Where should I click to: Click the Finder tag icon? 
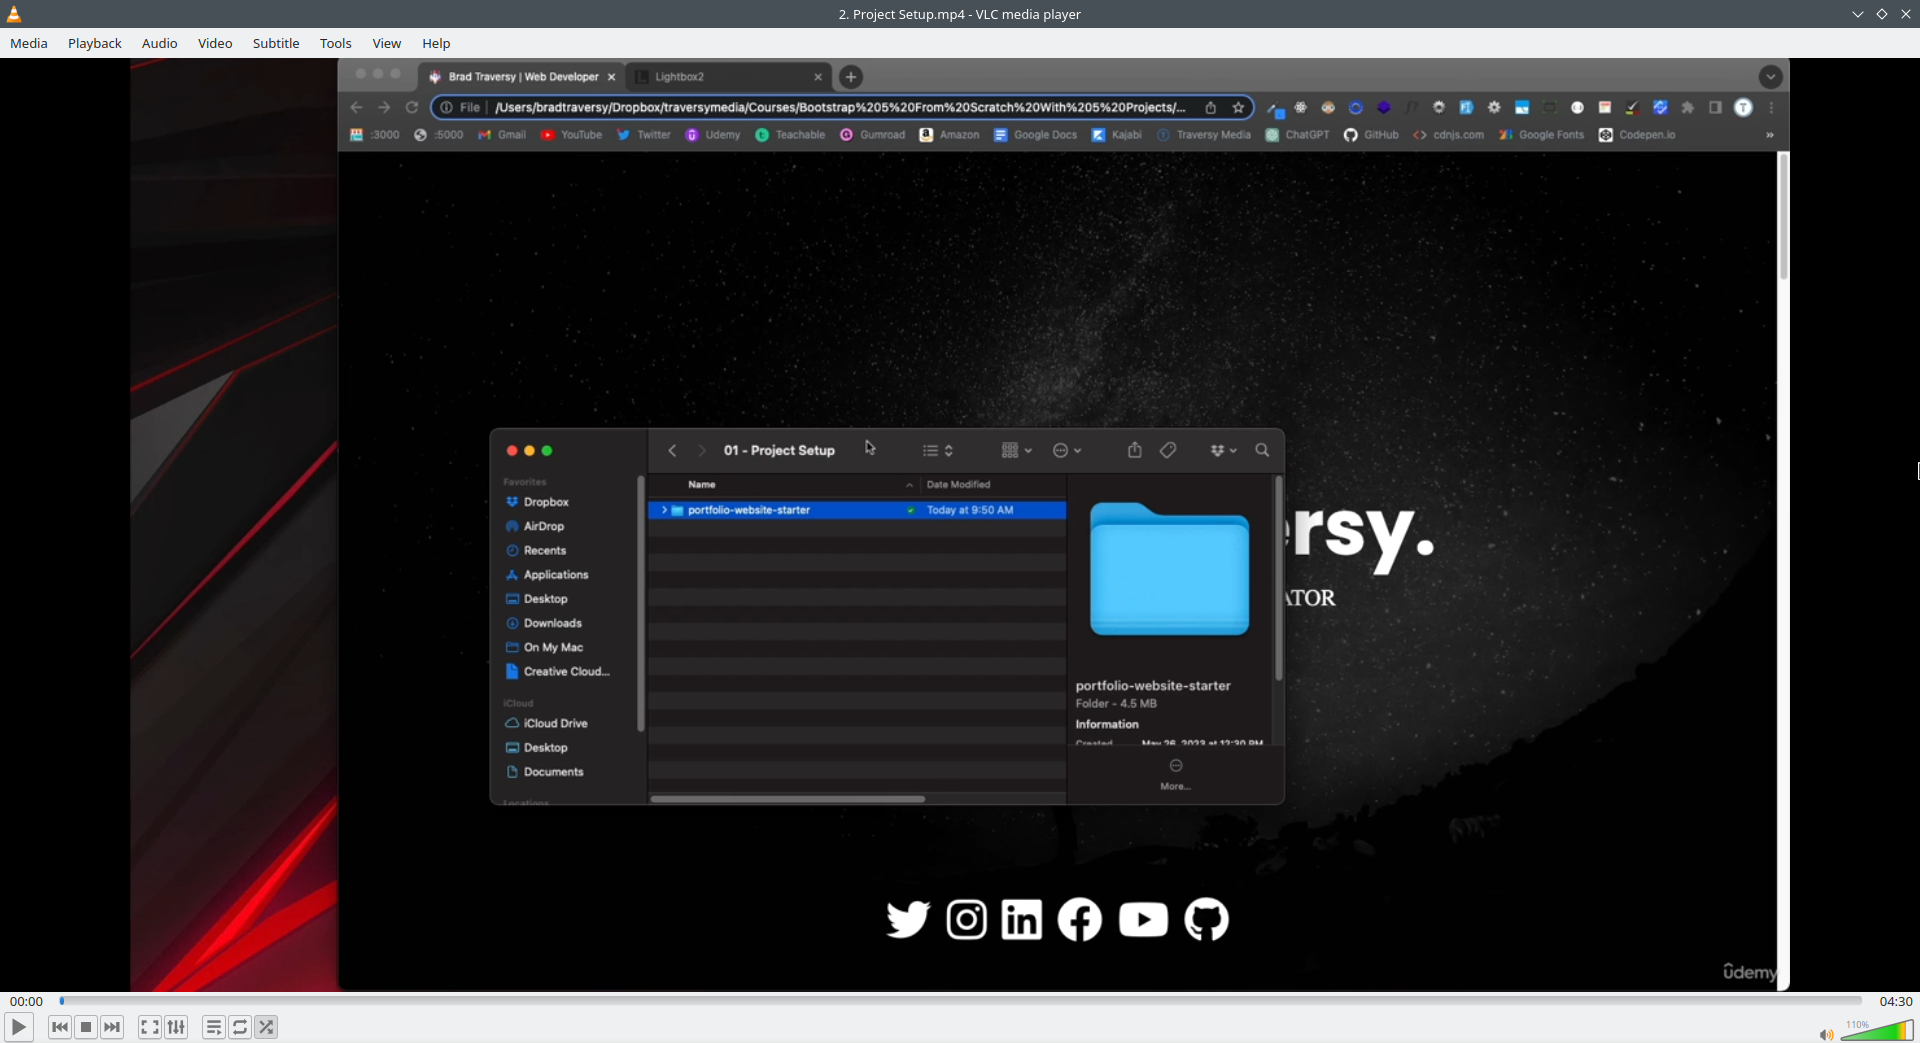point(1168,451)
